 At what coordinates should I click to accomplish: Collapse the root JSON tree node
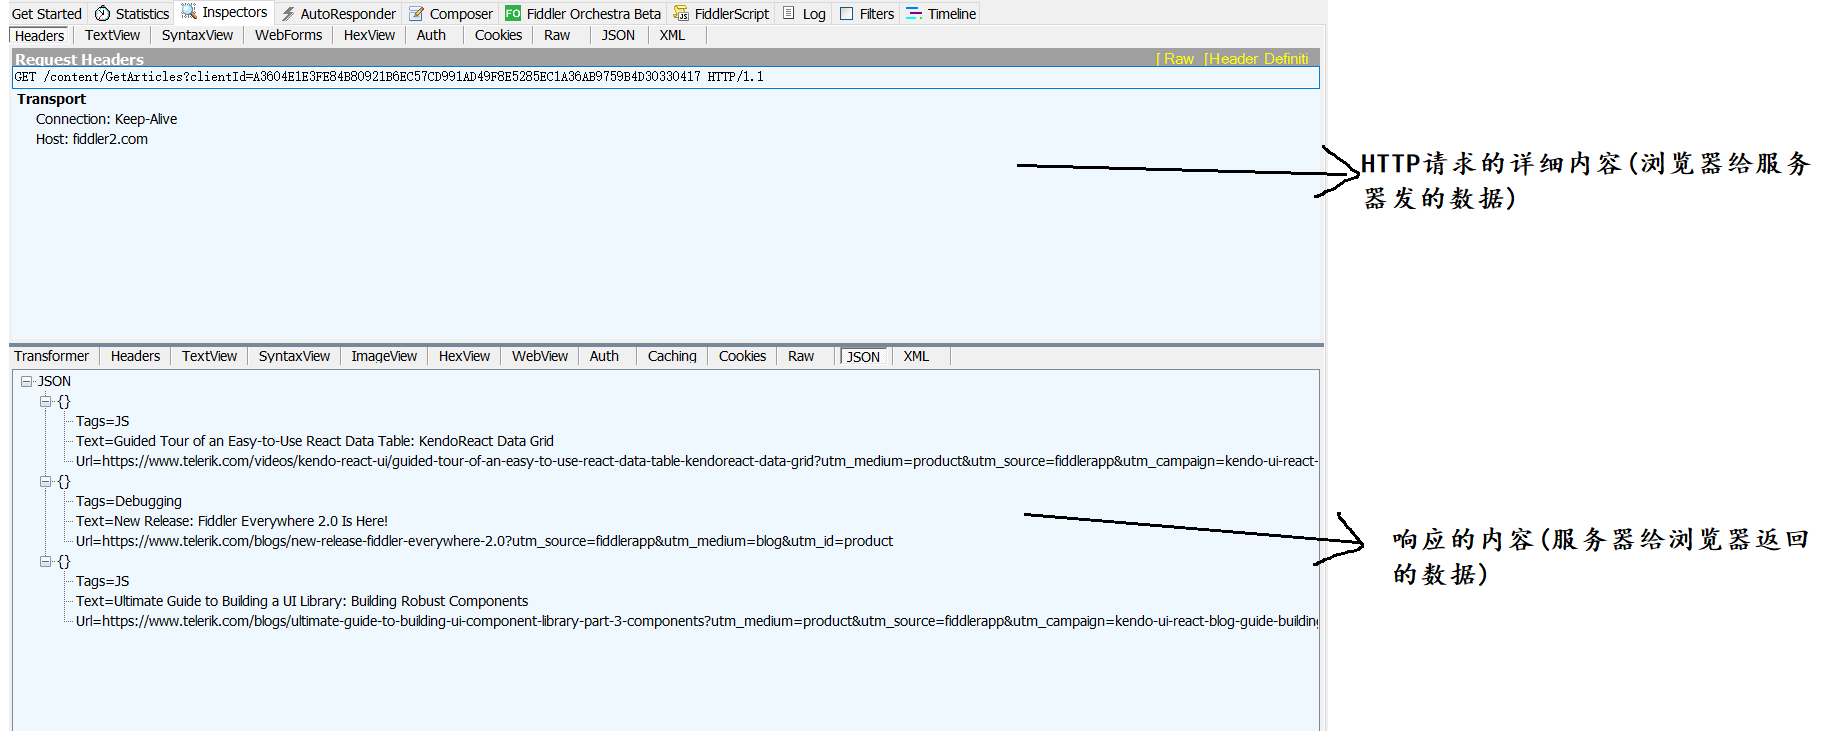pos(27,381)
